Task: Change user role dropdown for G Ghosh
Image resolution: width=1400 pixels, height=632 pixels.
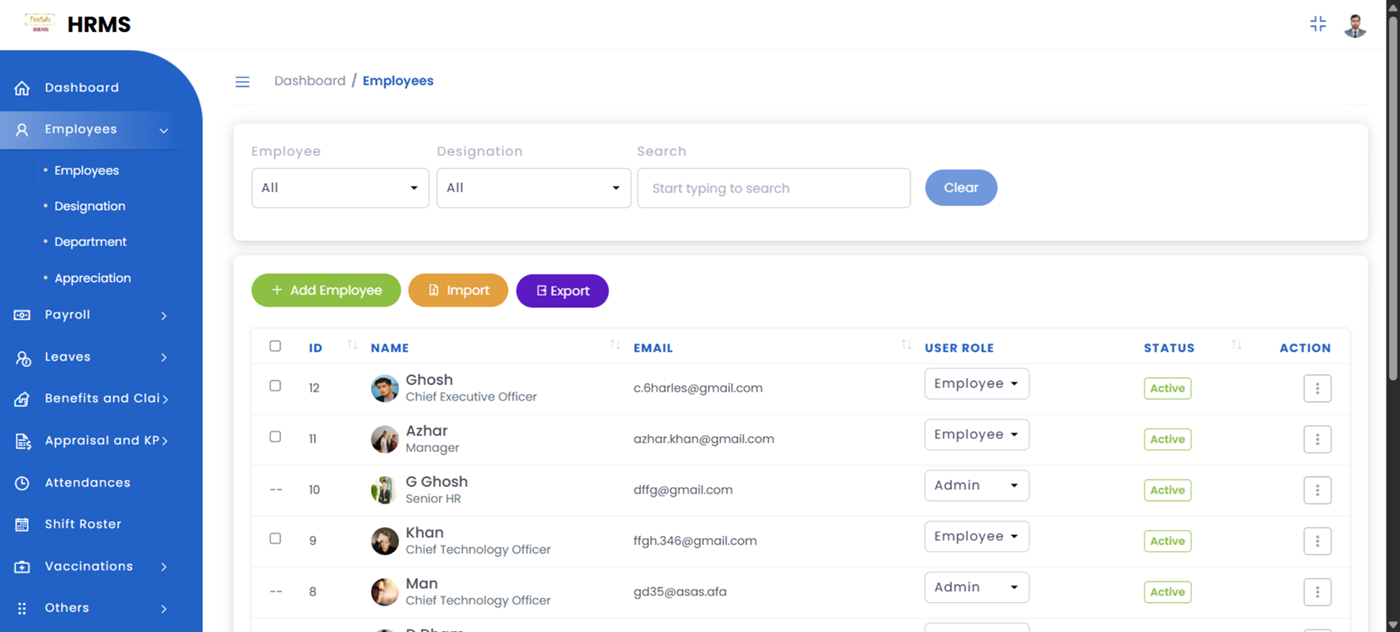Action: 976,486
